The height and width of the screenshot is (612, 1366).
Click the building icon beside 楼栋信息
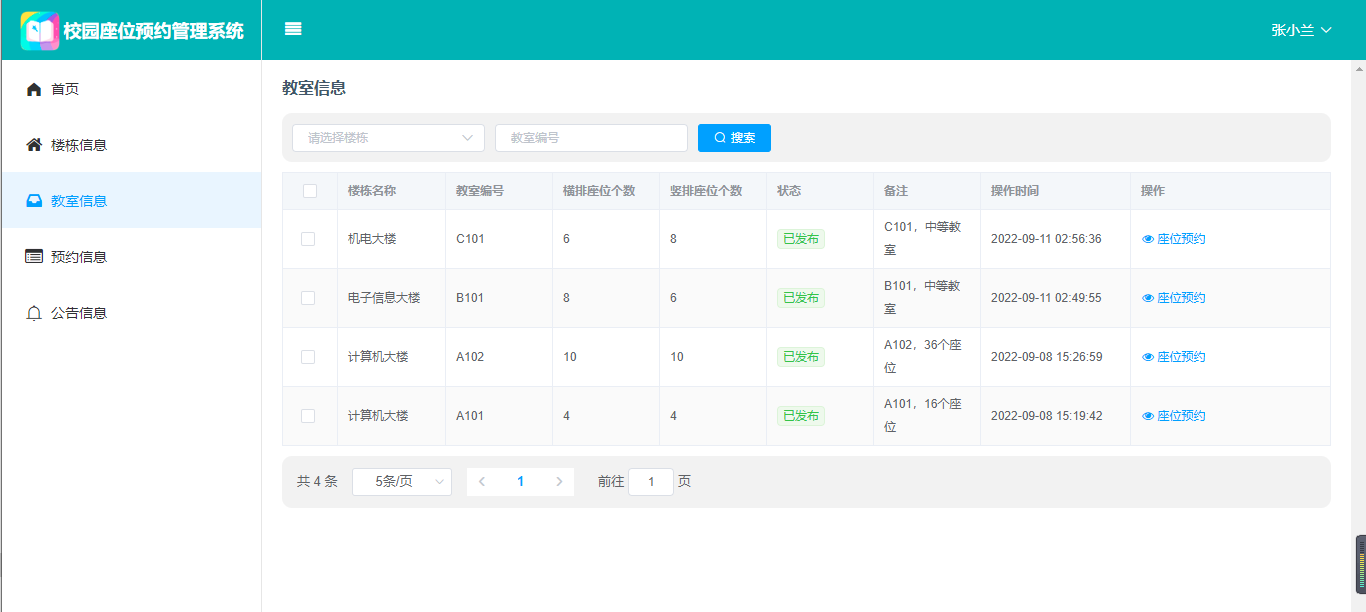pos(34,146)
